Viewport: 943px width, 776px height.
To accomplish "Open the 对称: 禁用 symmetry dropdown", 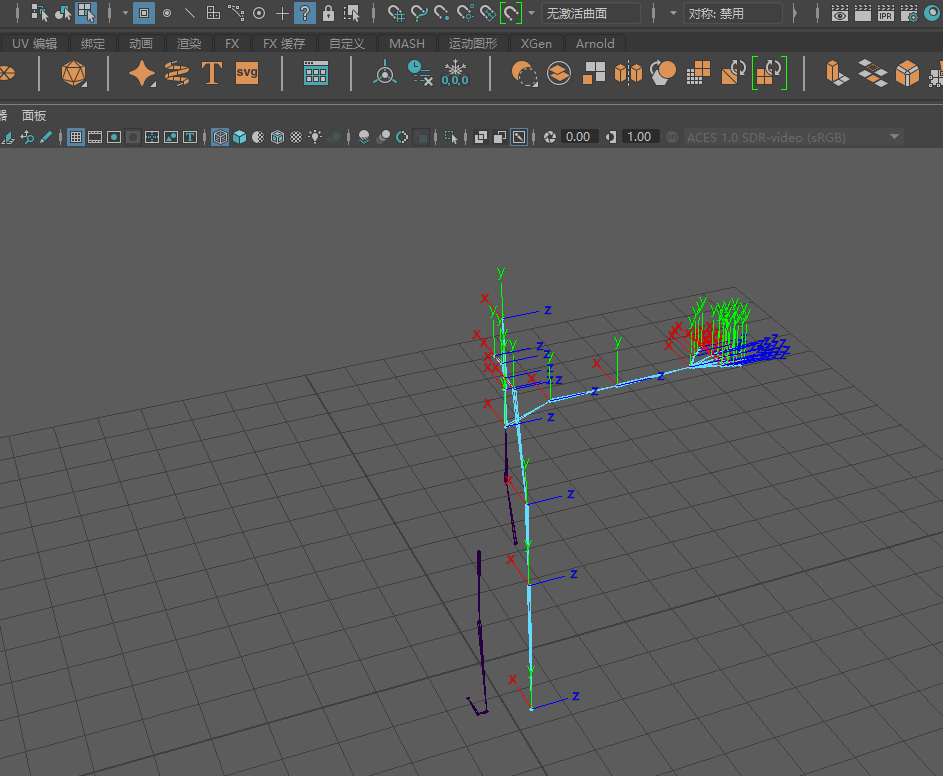I will [733, 13].
